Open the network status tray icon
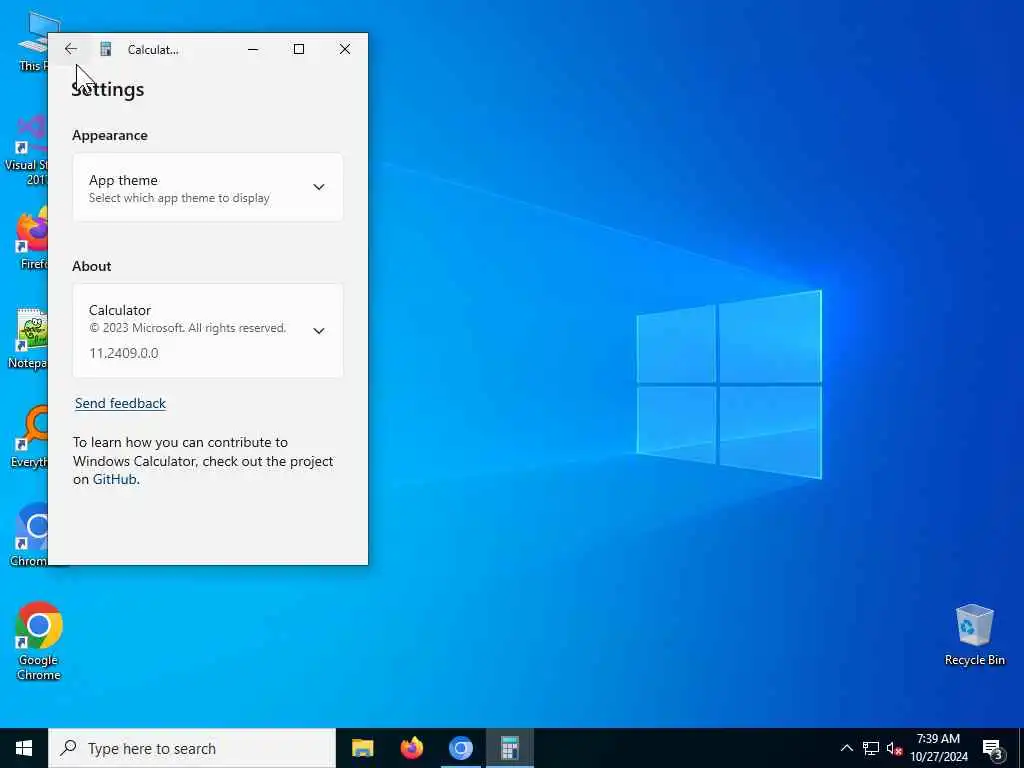The image size is (1024, 768). pos(871,748)
